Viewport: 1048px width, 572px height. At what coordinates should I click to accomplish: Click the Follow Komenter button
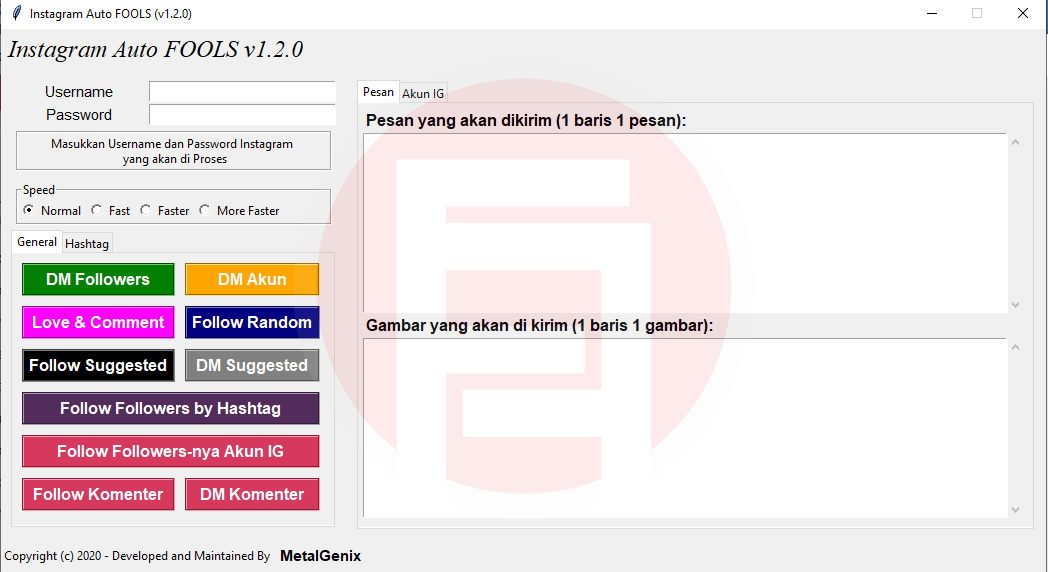click(98, 494)
